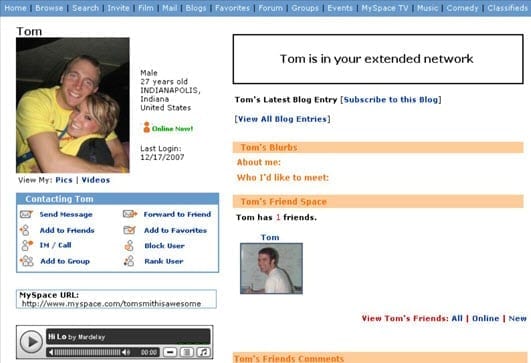Open the Blogs menu item
This screenshot has height=363, width=531.
coord(196,8)
